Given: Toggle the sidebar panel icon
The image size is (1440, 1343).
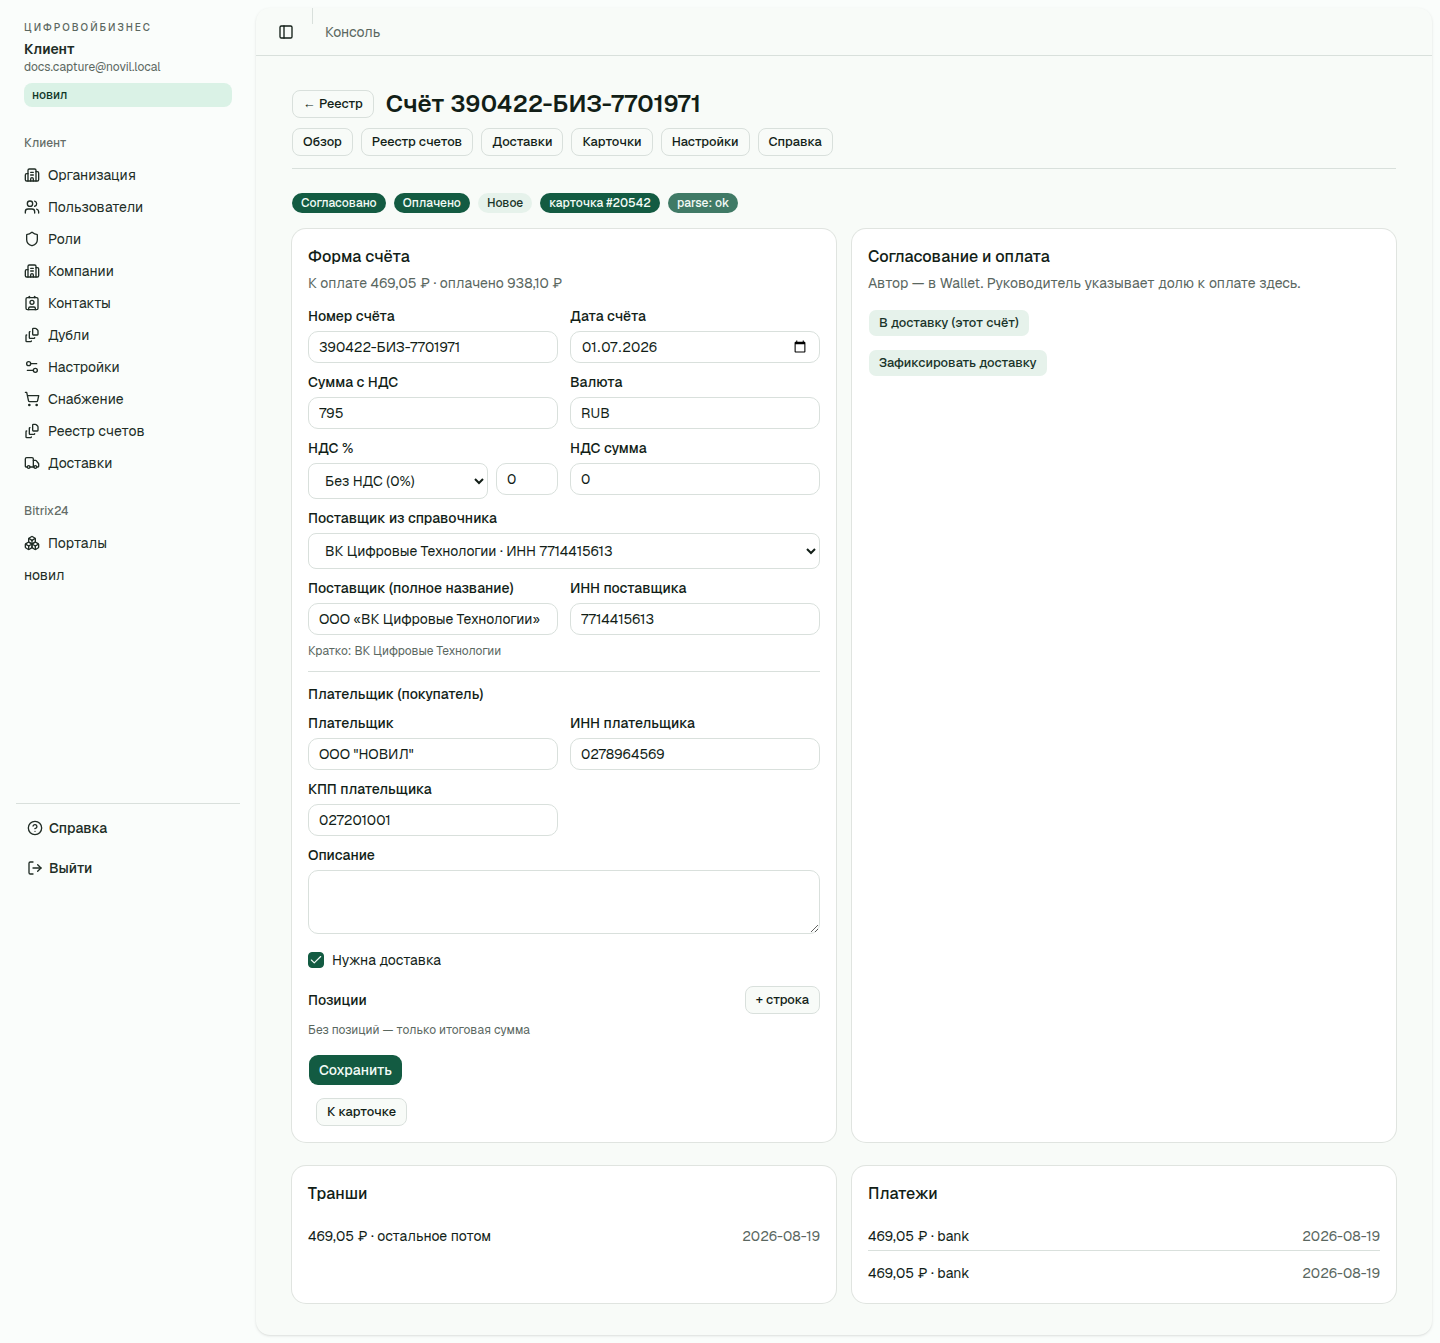Looking at the screenshot, I should [x=286, y=32].
